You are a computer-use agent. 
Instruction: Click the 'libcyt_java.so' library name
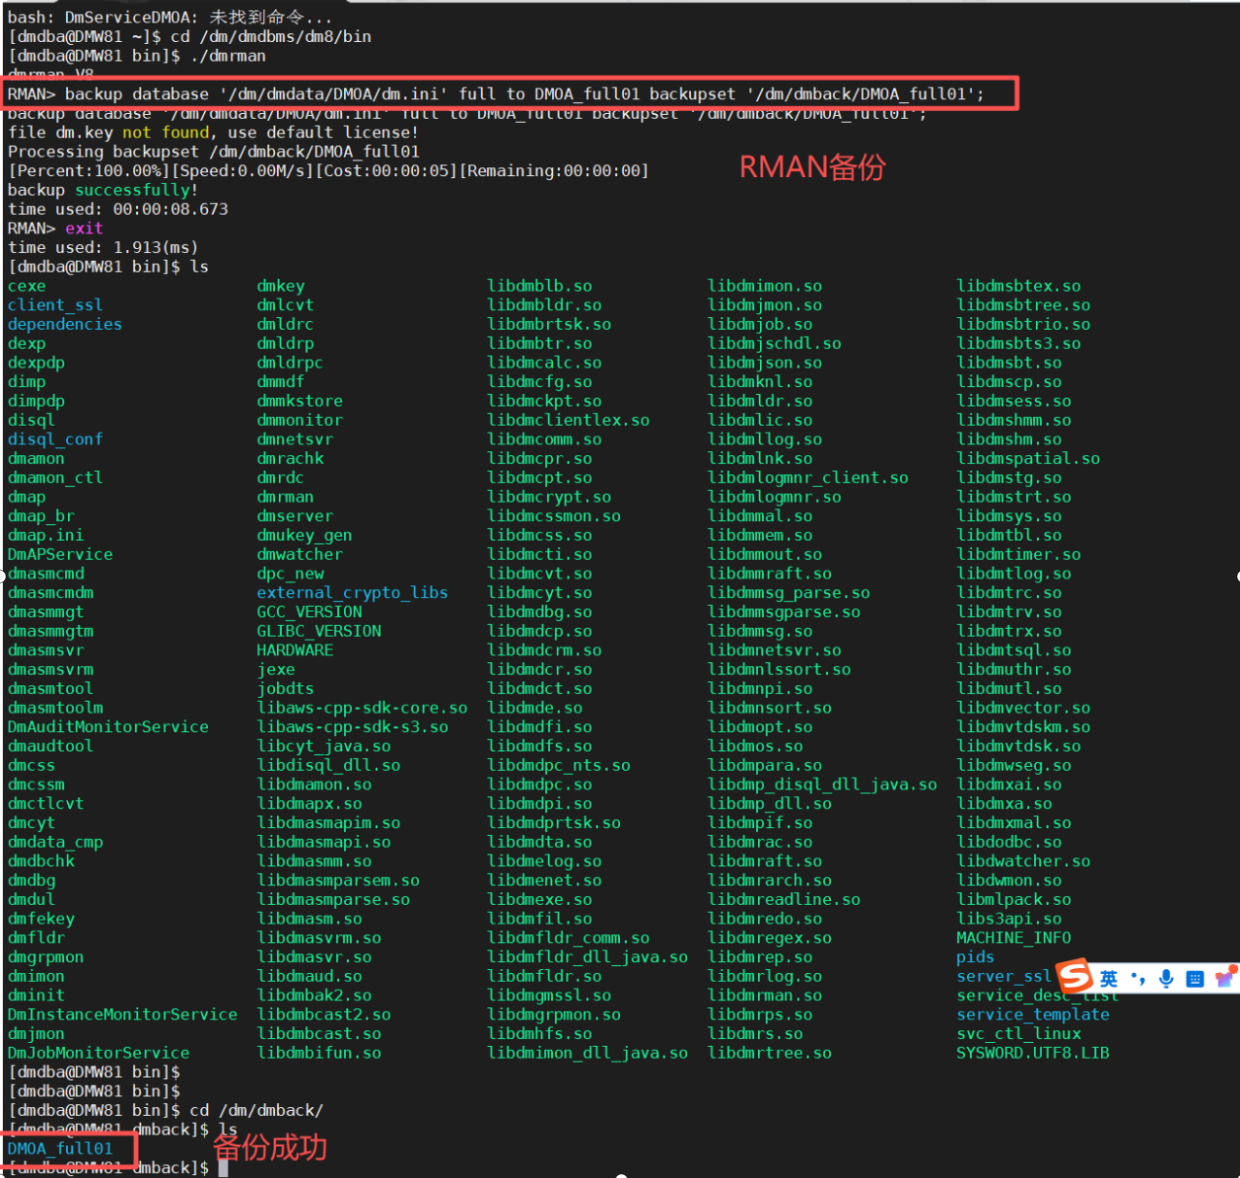[324, 746]
